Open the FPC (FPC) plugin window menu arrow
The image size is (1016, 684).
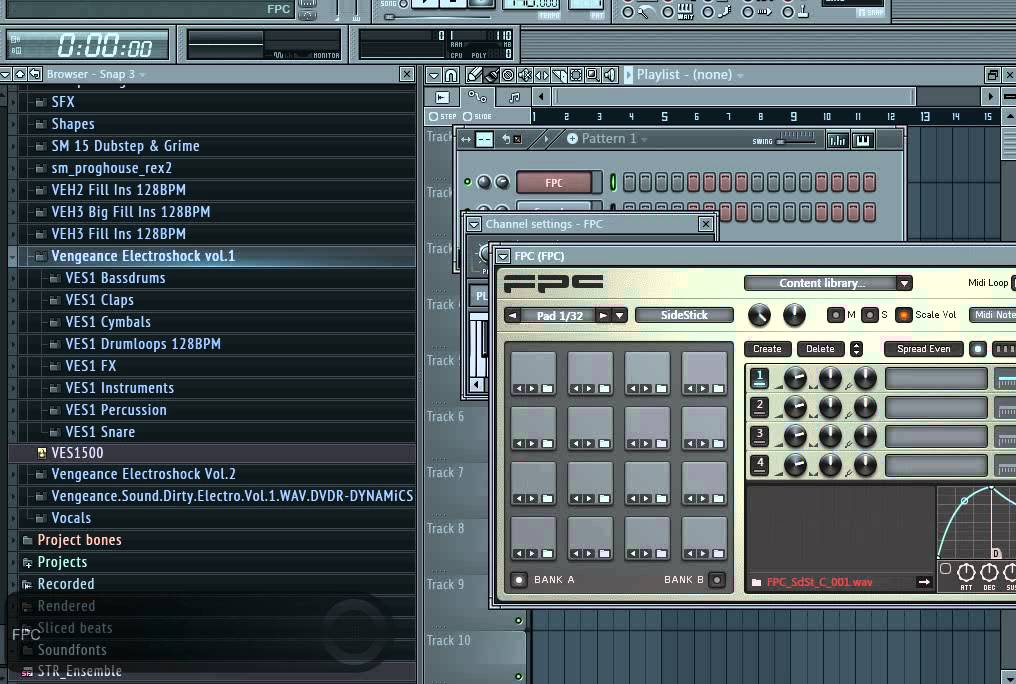point(503,256)
